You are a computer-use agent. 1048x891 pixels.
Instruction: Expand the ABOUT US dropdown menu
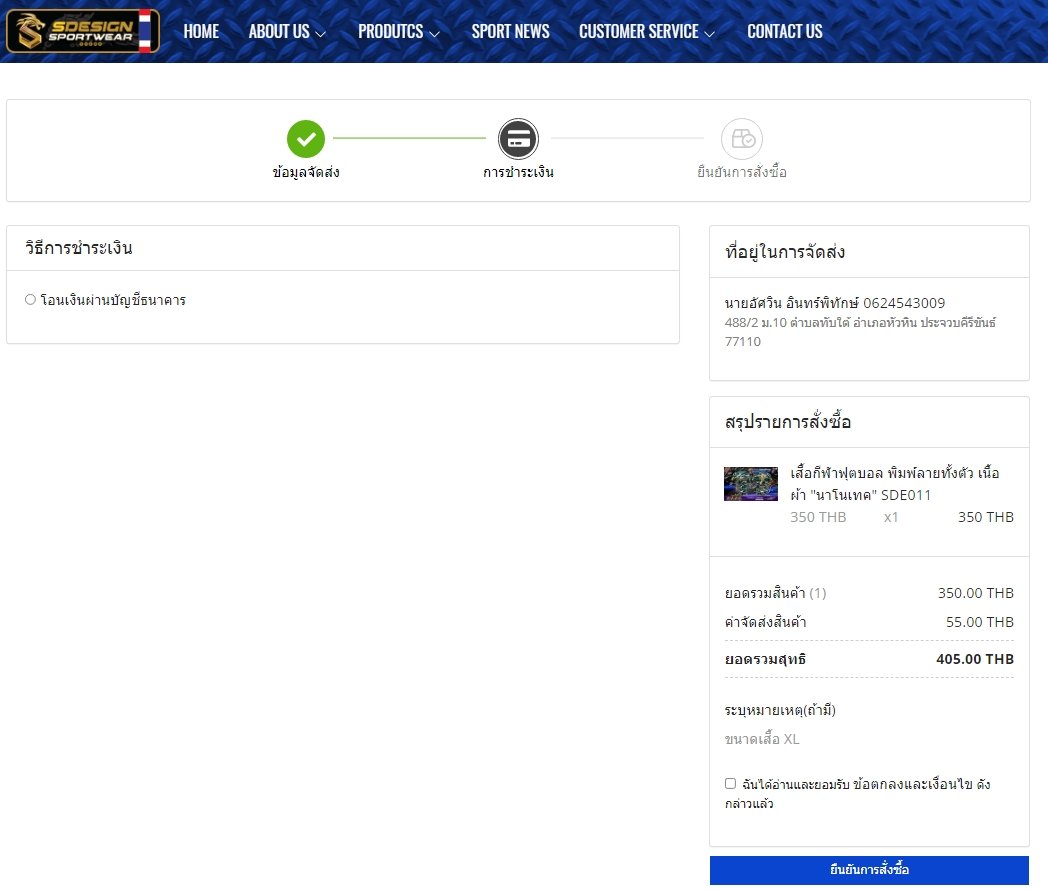pos(287,32)
